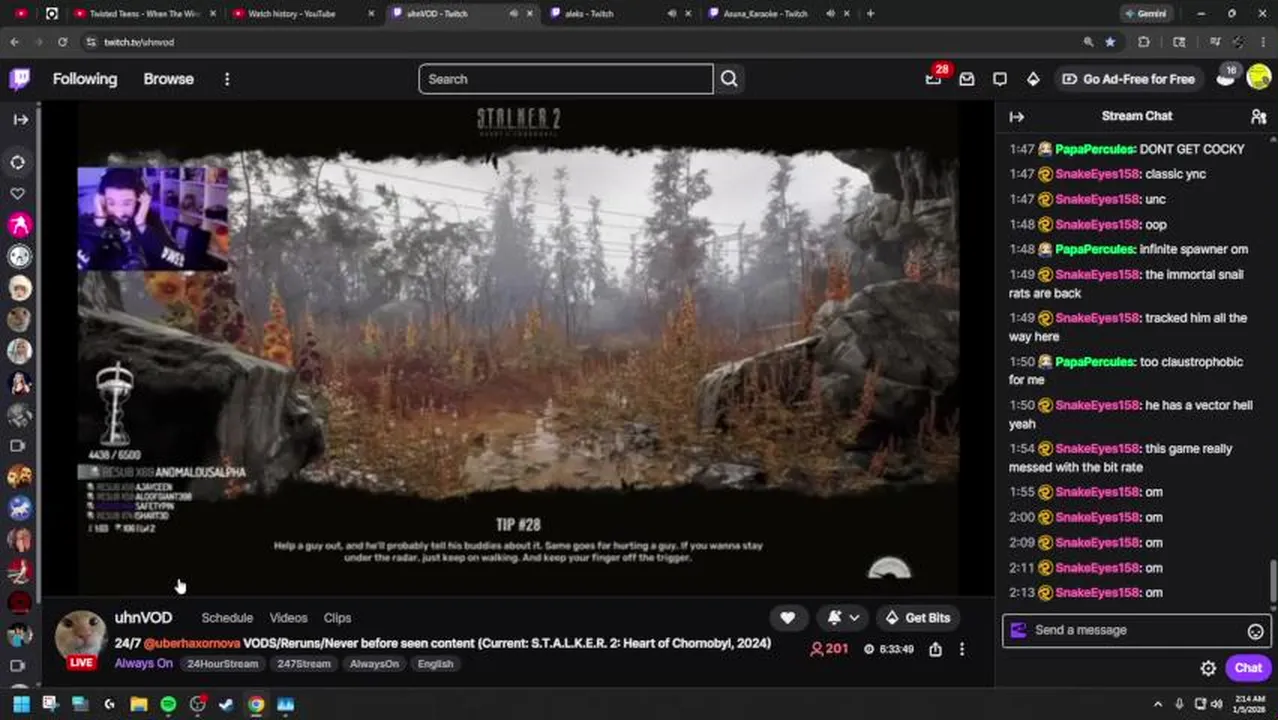Share the stream with share icon
Viewport: 1278px width, 720px height.
tap(935, 649)
